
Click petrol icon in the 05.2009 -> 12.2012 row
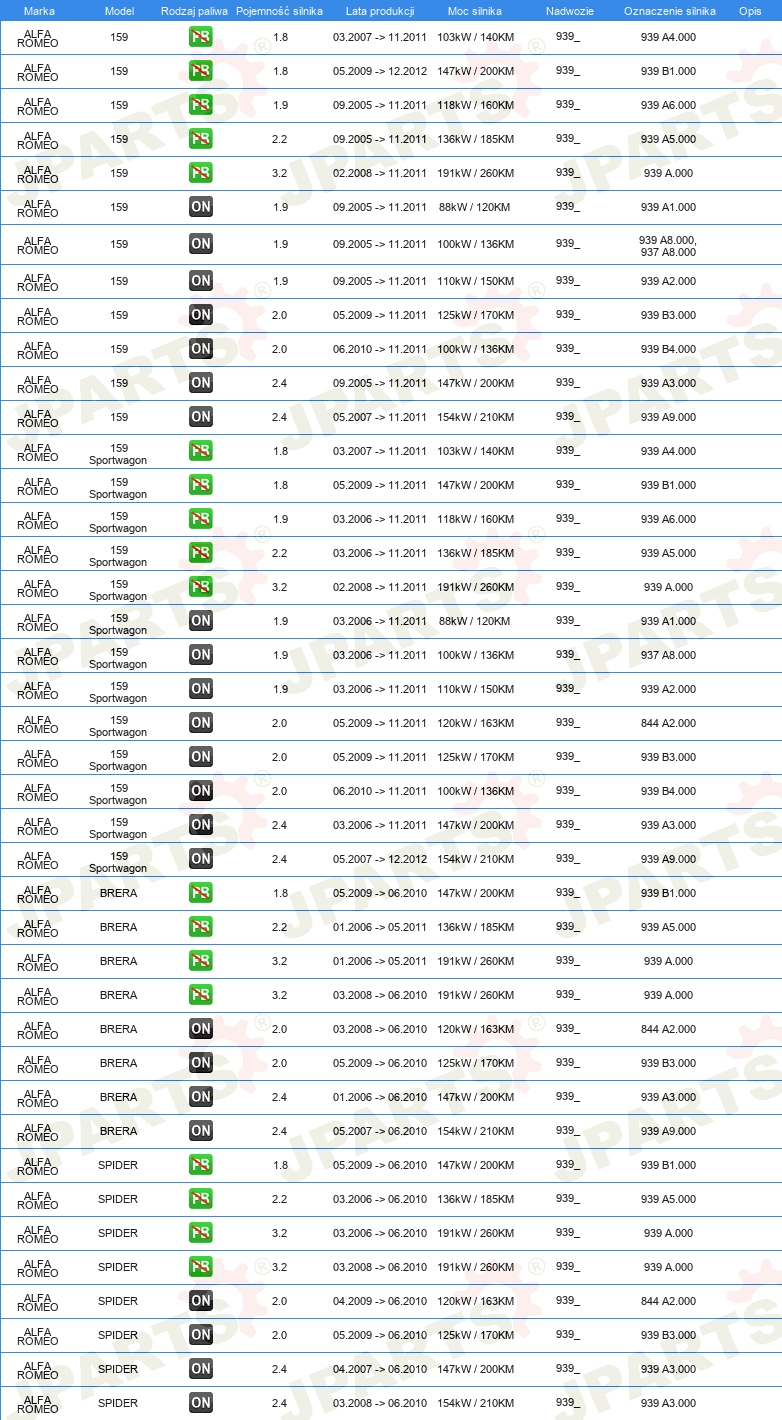[201, 71]
